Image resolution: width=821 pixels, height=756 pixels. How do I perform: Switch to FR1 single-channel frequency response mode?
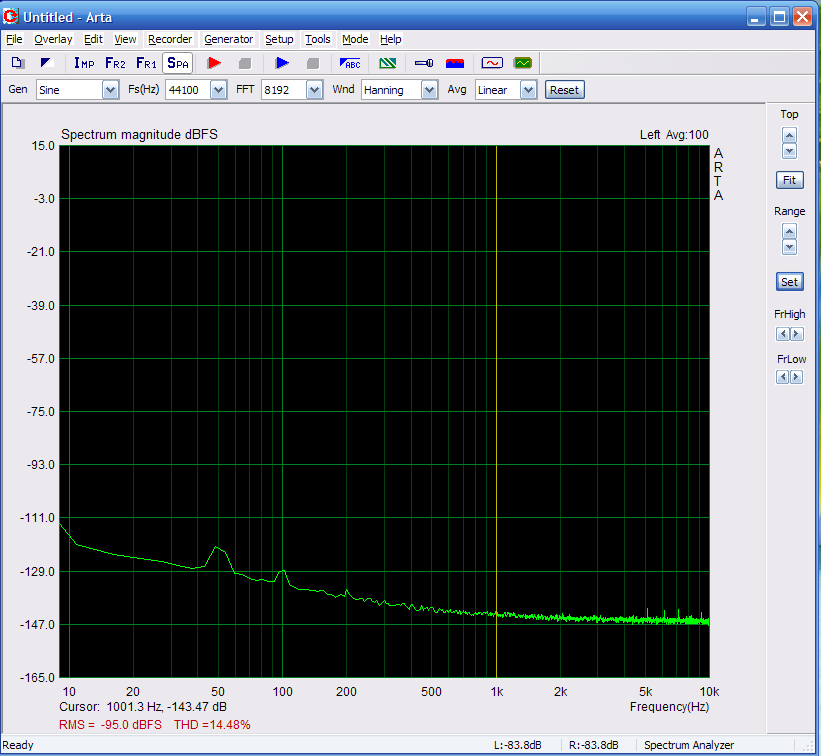click(146, 63)
